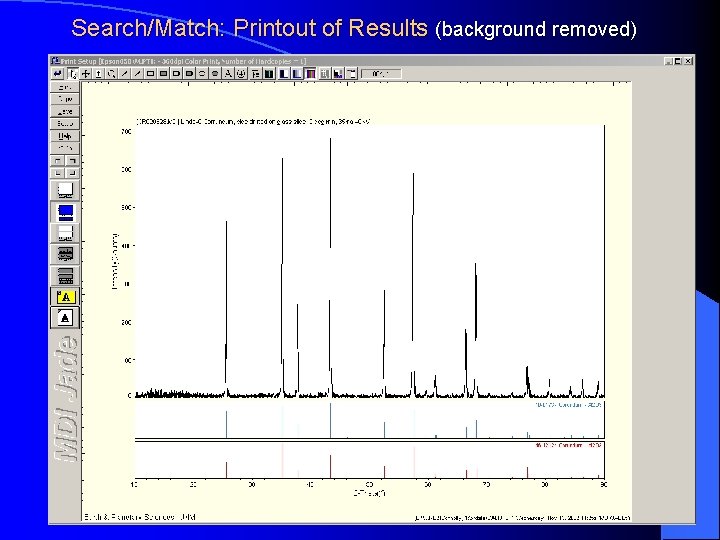
Task: Select the white L-shaped axis style icon
Action: pos(284,73)
